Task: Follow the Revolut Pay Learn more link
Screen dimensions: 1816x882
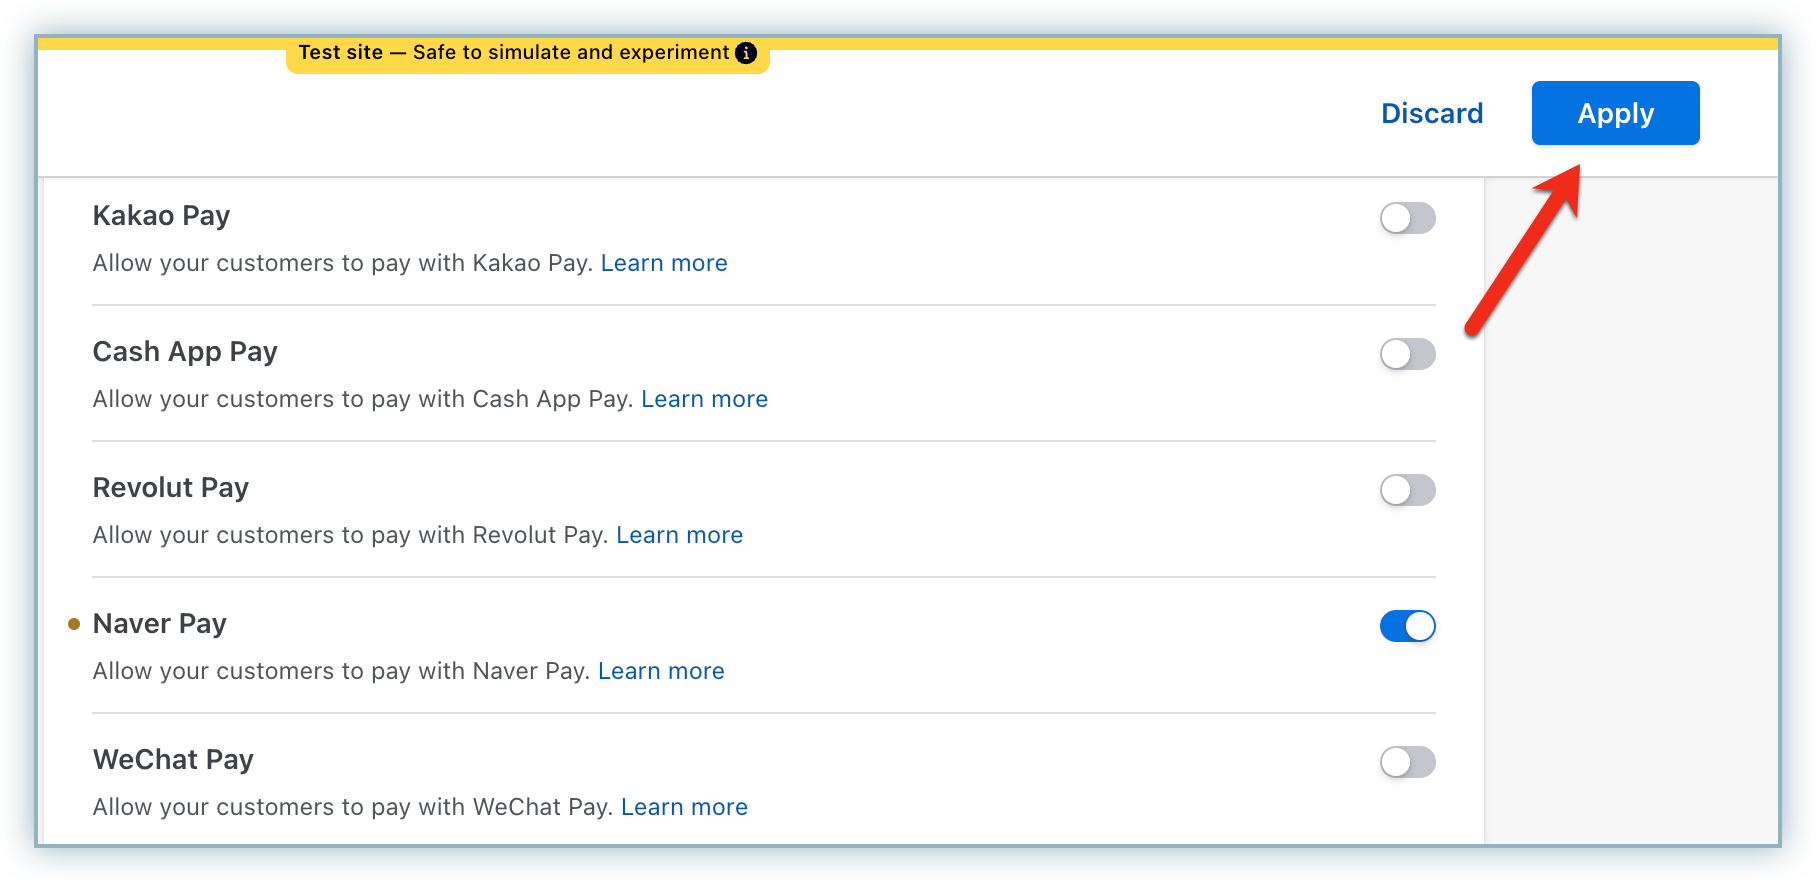Action: [x=679, y=535]
